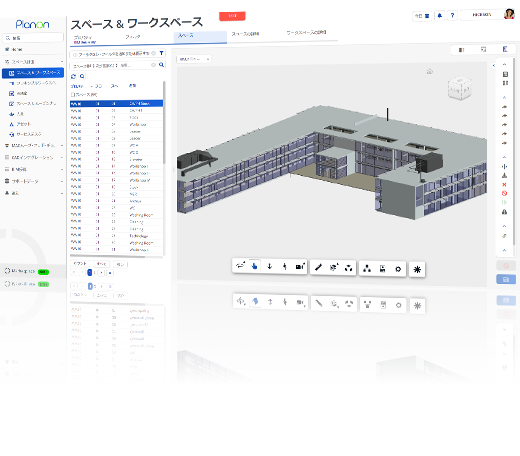Image resolution: width=520 pixels, height=456 pixels.
Task: Open the help question mark
Action: (452, 15)
